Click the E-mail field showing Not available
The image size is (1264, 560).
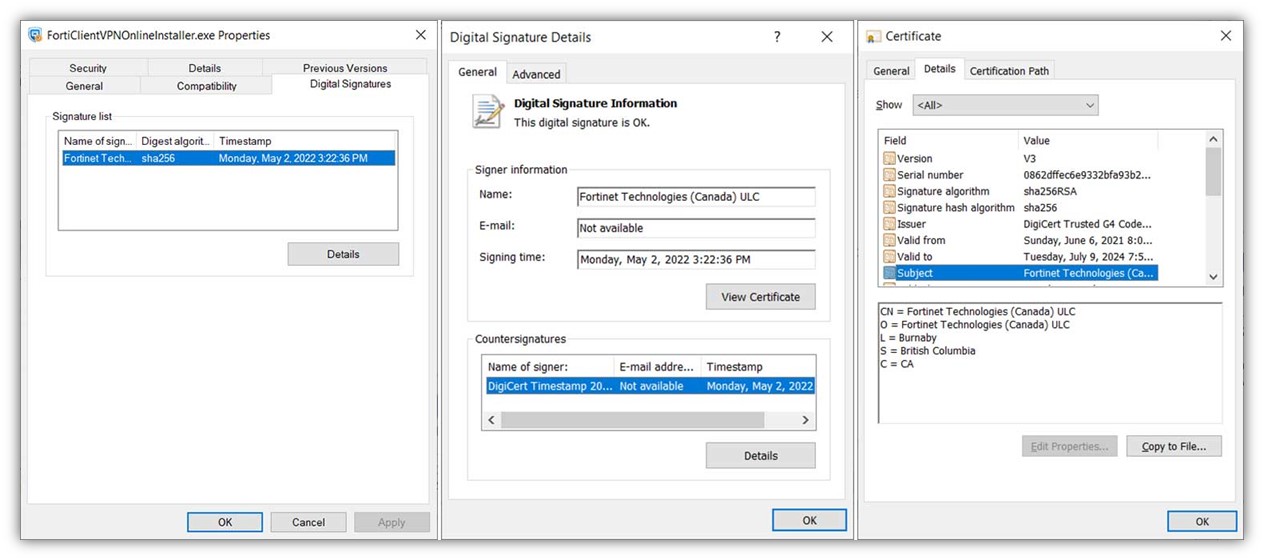[x=696, y=228]
